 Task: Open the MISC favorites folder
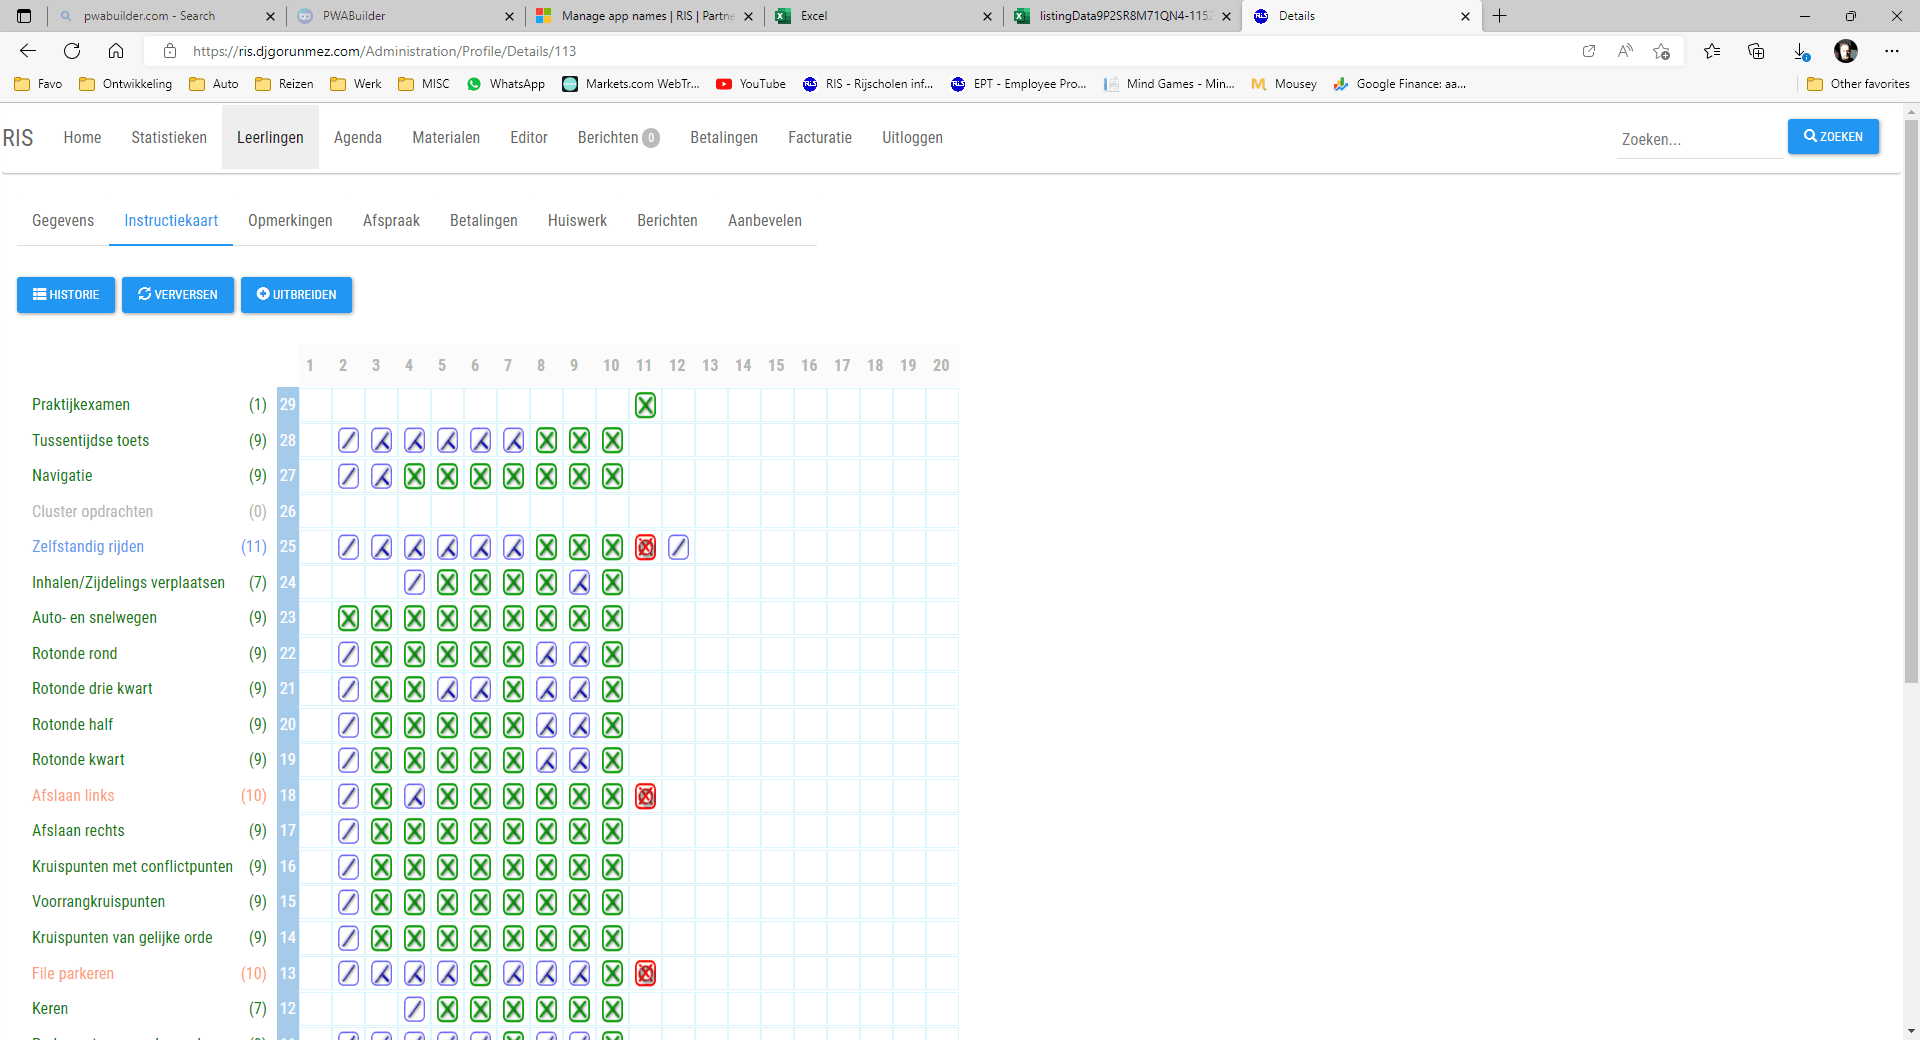click(424, 84)
